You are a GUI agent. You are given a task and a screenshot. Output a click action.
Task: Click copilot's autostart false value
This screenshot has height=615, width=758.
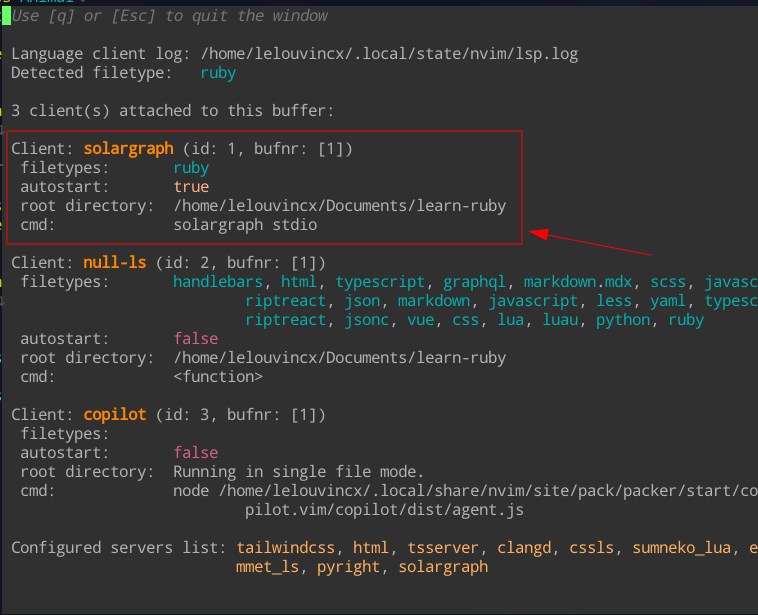(195, 453)
